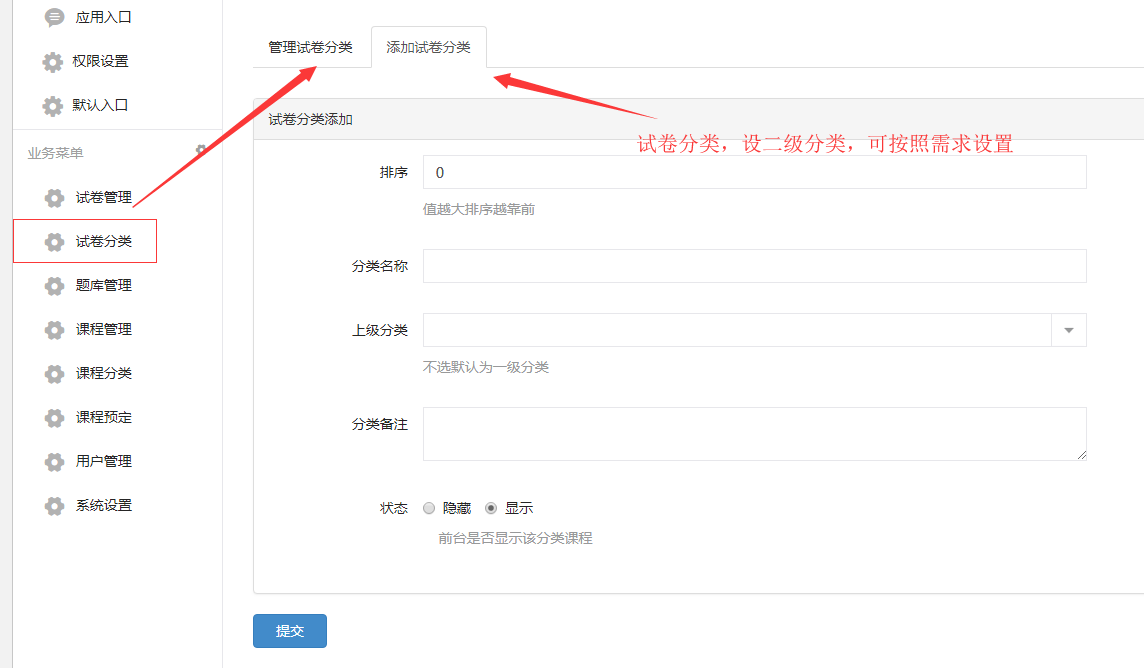Click the 分类名称 input field
The width and height of the screenshot is (1144, 668).
tap(754, 266)
